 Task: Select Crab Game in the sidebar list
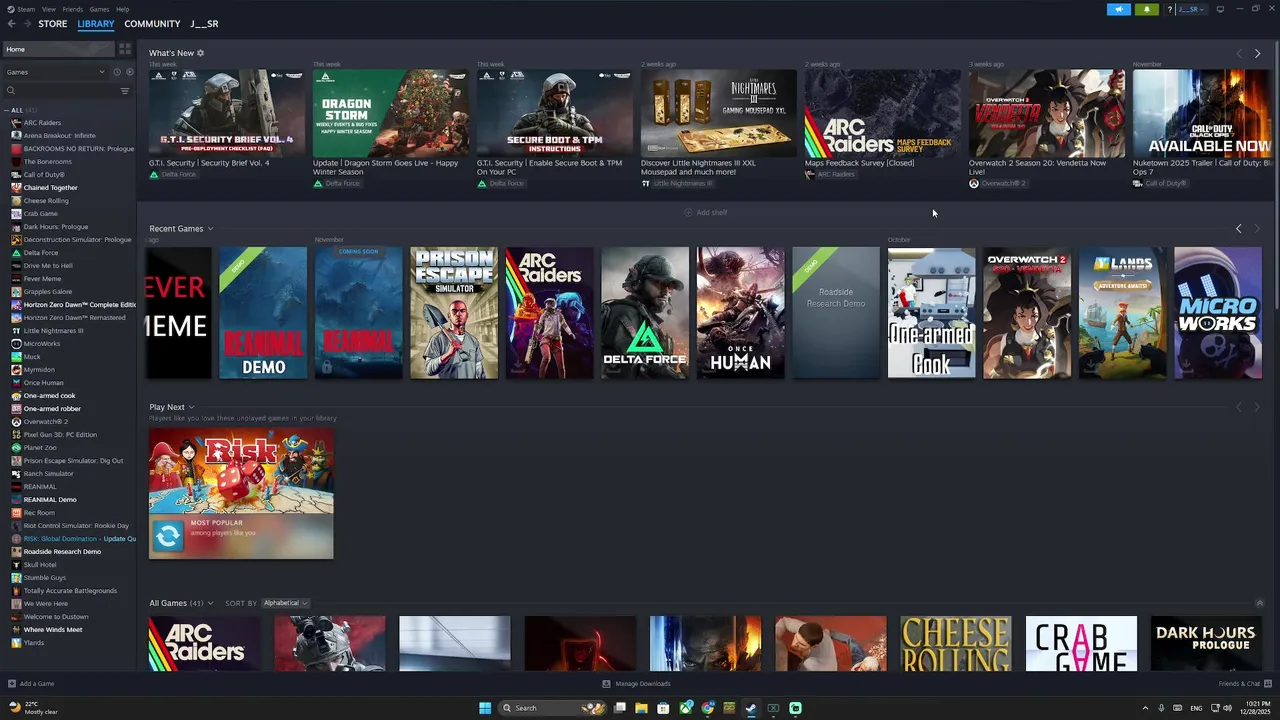(41, 214)
